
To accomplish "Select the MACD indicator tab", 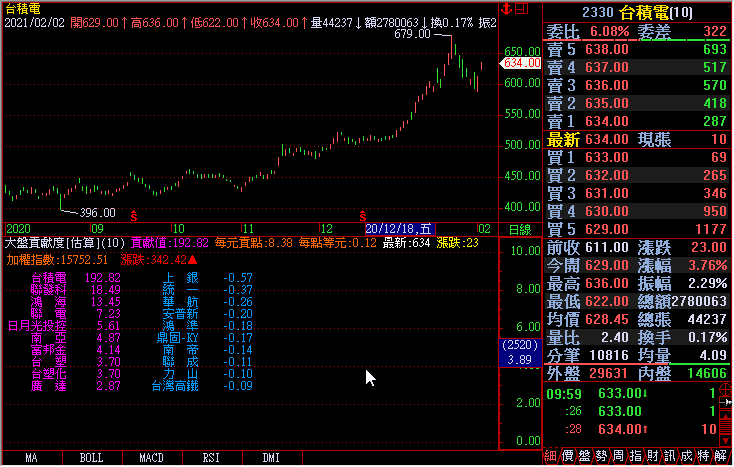I will click(152, 458).
